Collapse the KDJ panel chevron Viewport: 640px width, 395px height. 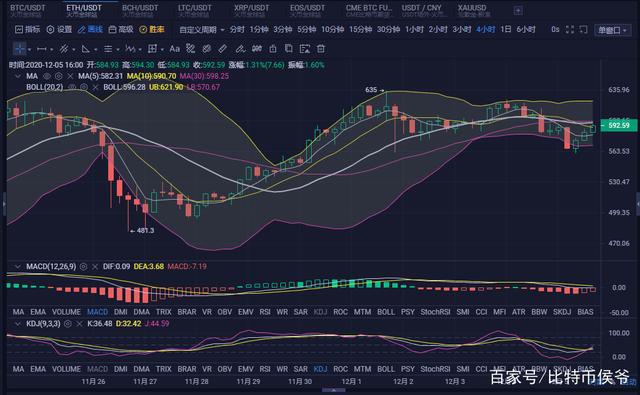tap(18, 324)
